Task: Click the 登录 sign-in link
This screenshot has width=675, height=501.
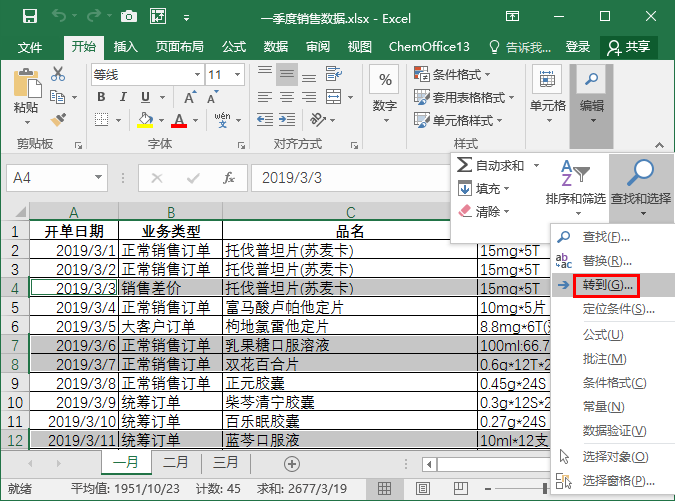Action: click(577, 46)
